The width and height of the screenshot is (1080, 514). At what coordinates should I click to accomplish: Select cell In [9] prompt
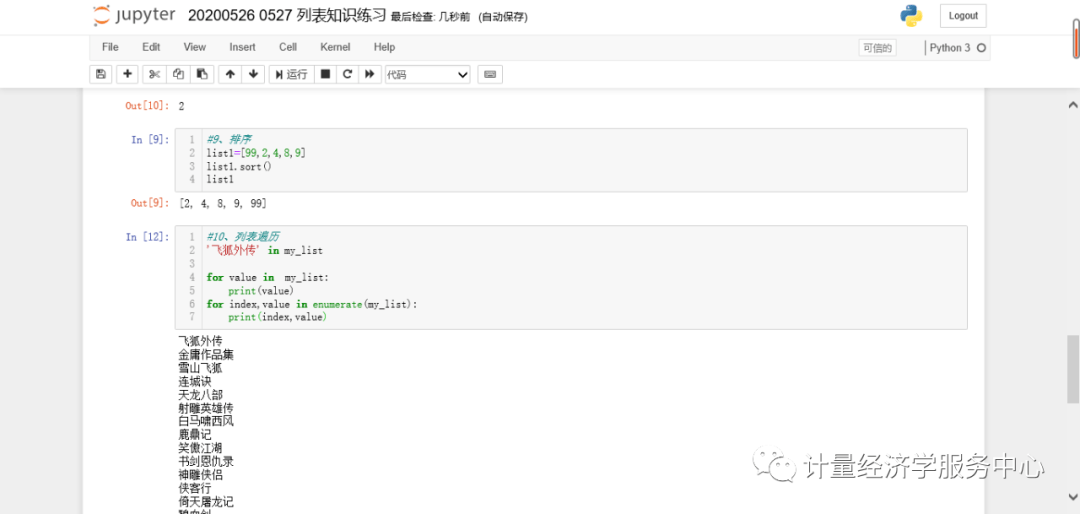coord(150,140)
